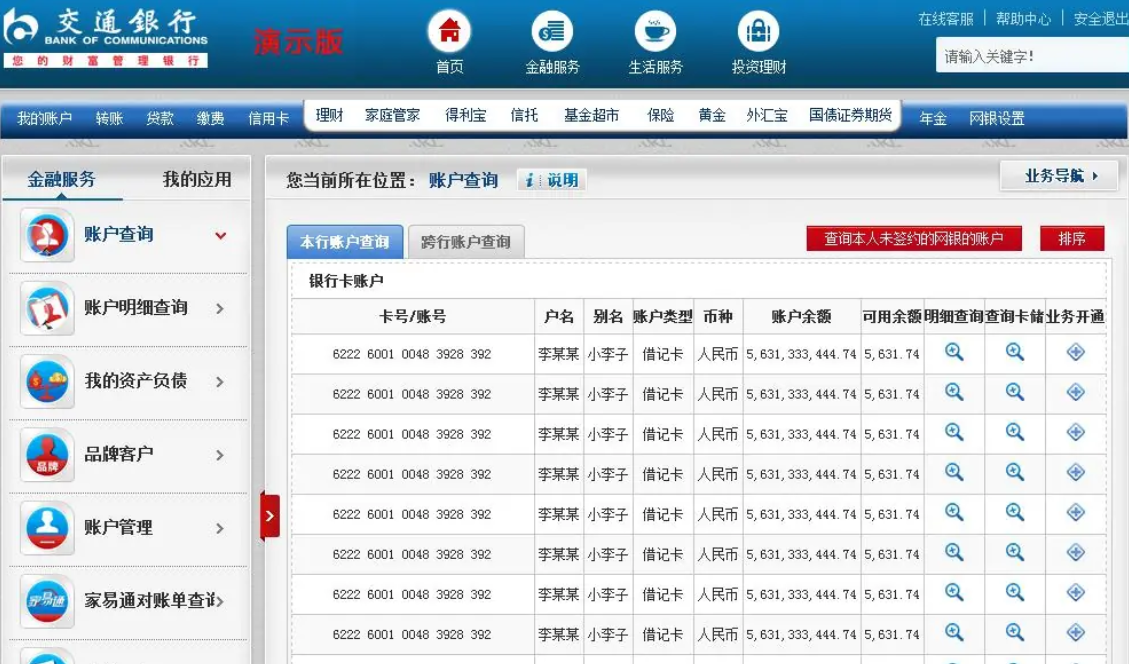Open the 我的账户 menu

pos(45,118)
